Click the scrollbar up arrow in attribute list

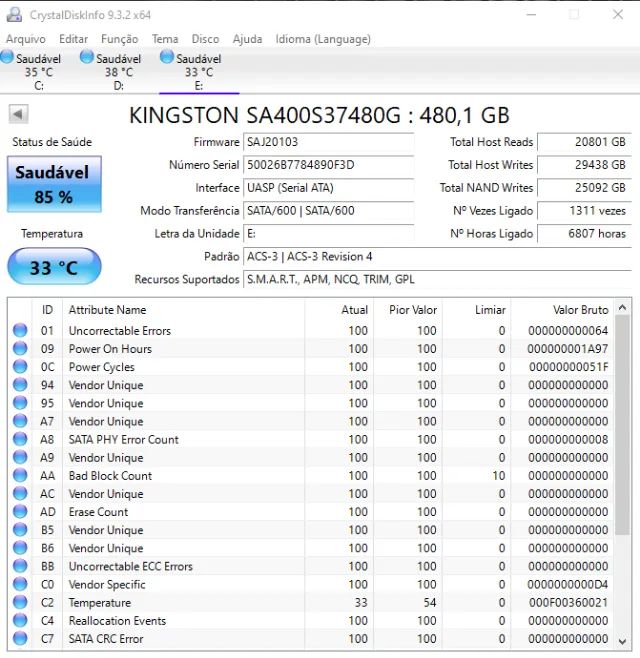tap(622, 308)
